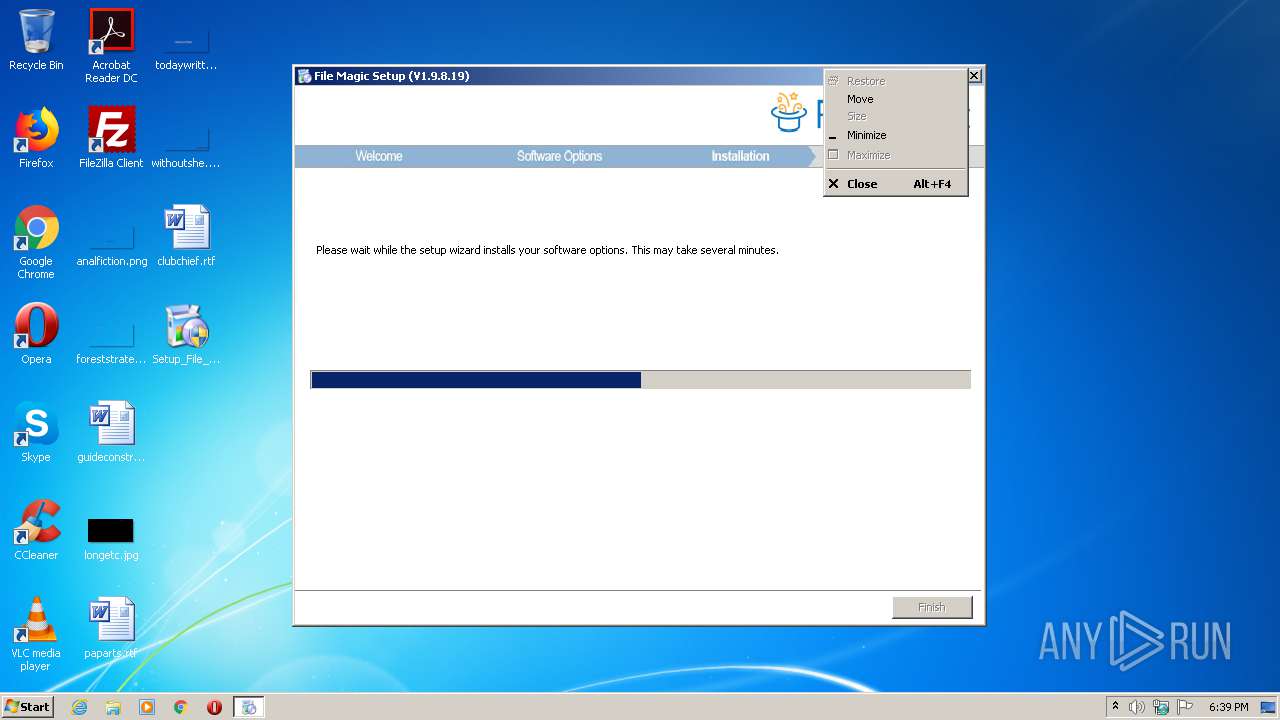Viewport: 1280px width, 720px height.
Task: Open Skype desktop shortcut
Action: pos(36,432)
